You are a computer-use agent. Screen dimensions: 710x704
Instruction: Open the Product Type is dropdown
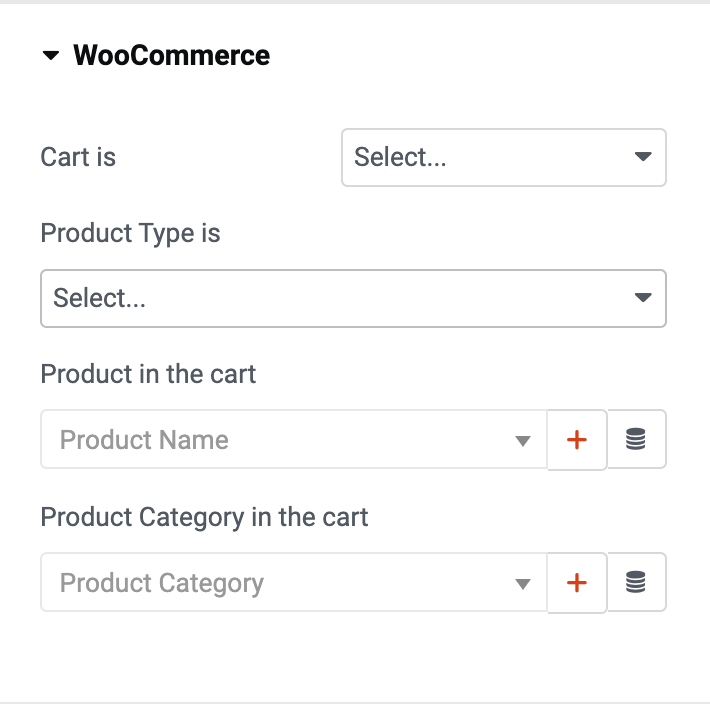353,298
